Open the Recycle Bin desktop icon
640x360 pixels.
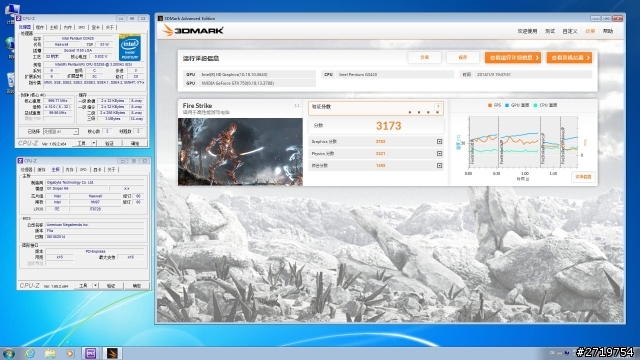[10, 80]
